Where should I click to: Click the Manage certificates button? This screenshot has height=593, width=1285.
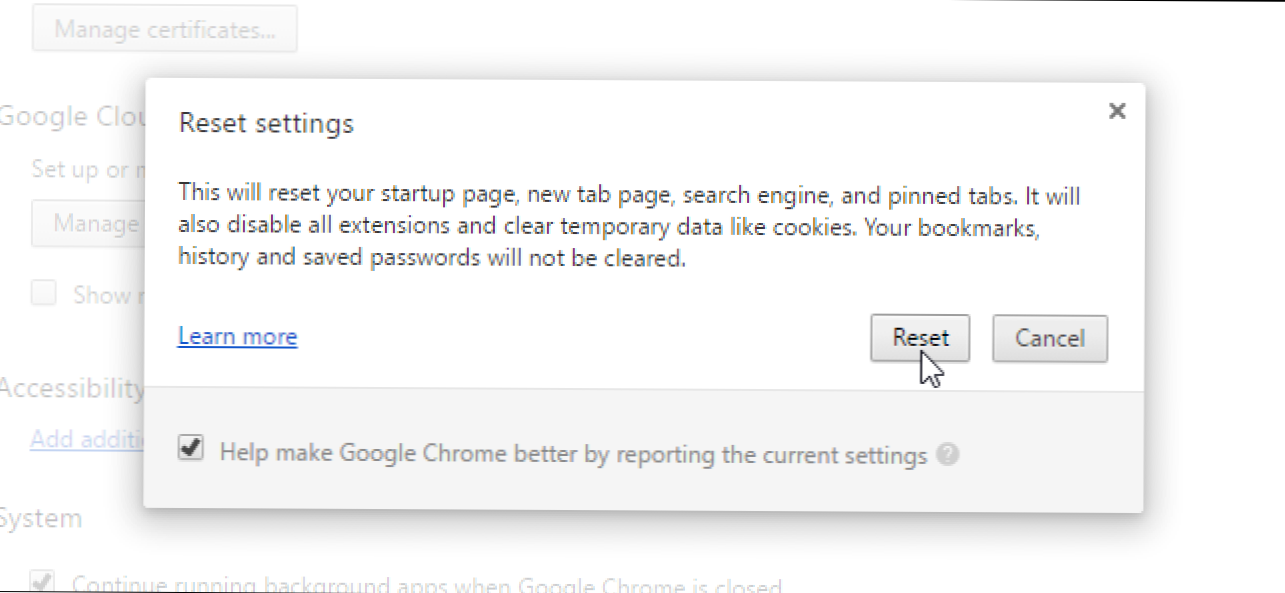[x=165, y=30]
